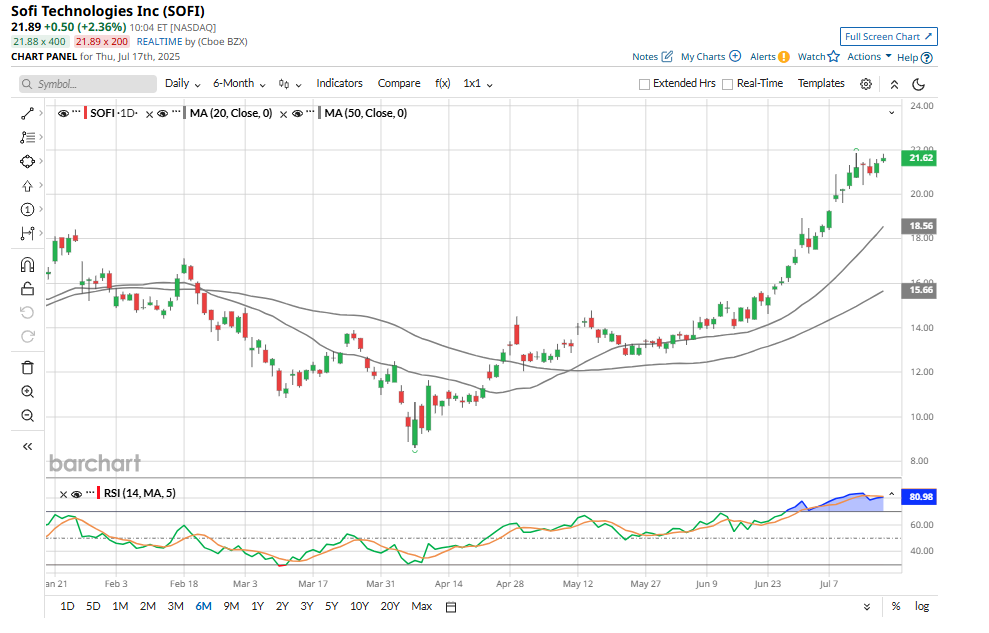Collapse the main chart legend chevron

[892, 113]
